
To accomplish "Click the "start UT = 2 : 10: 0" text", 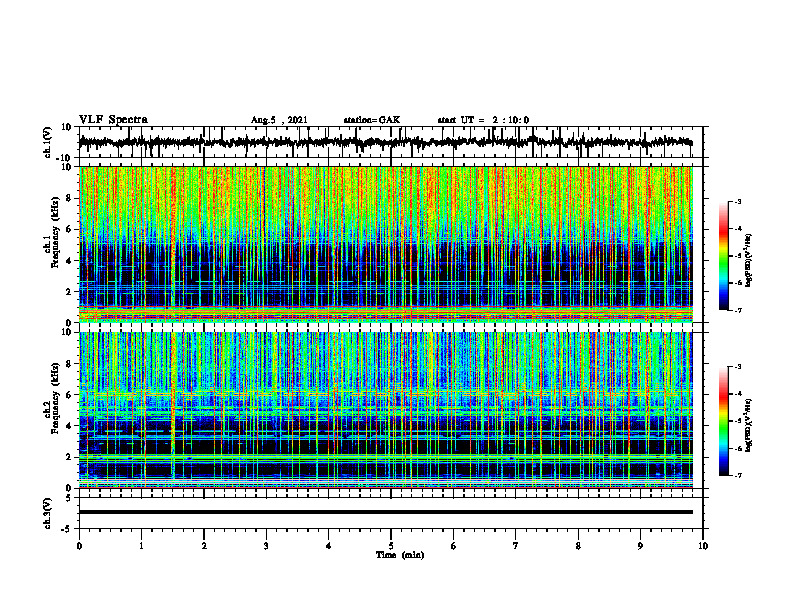I will (x=483, y=120).
